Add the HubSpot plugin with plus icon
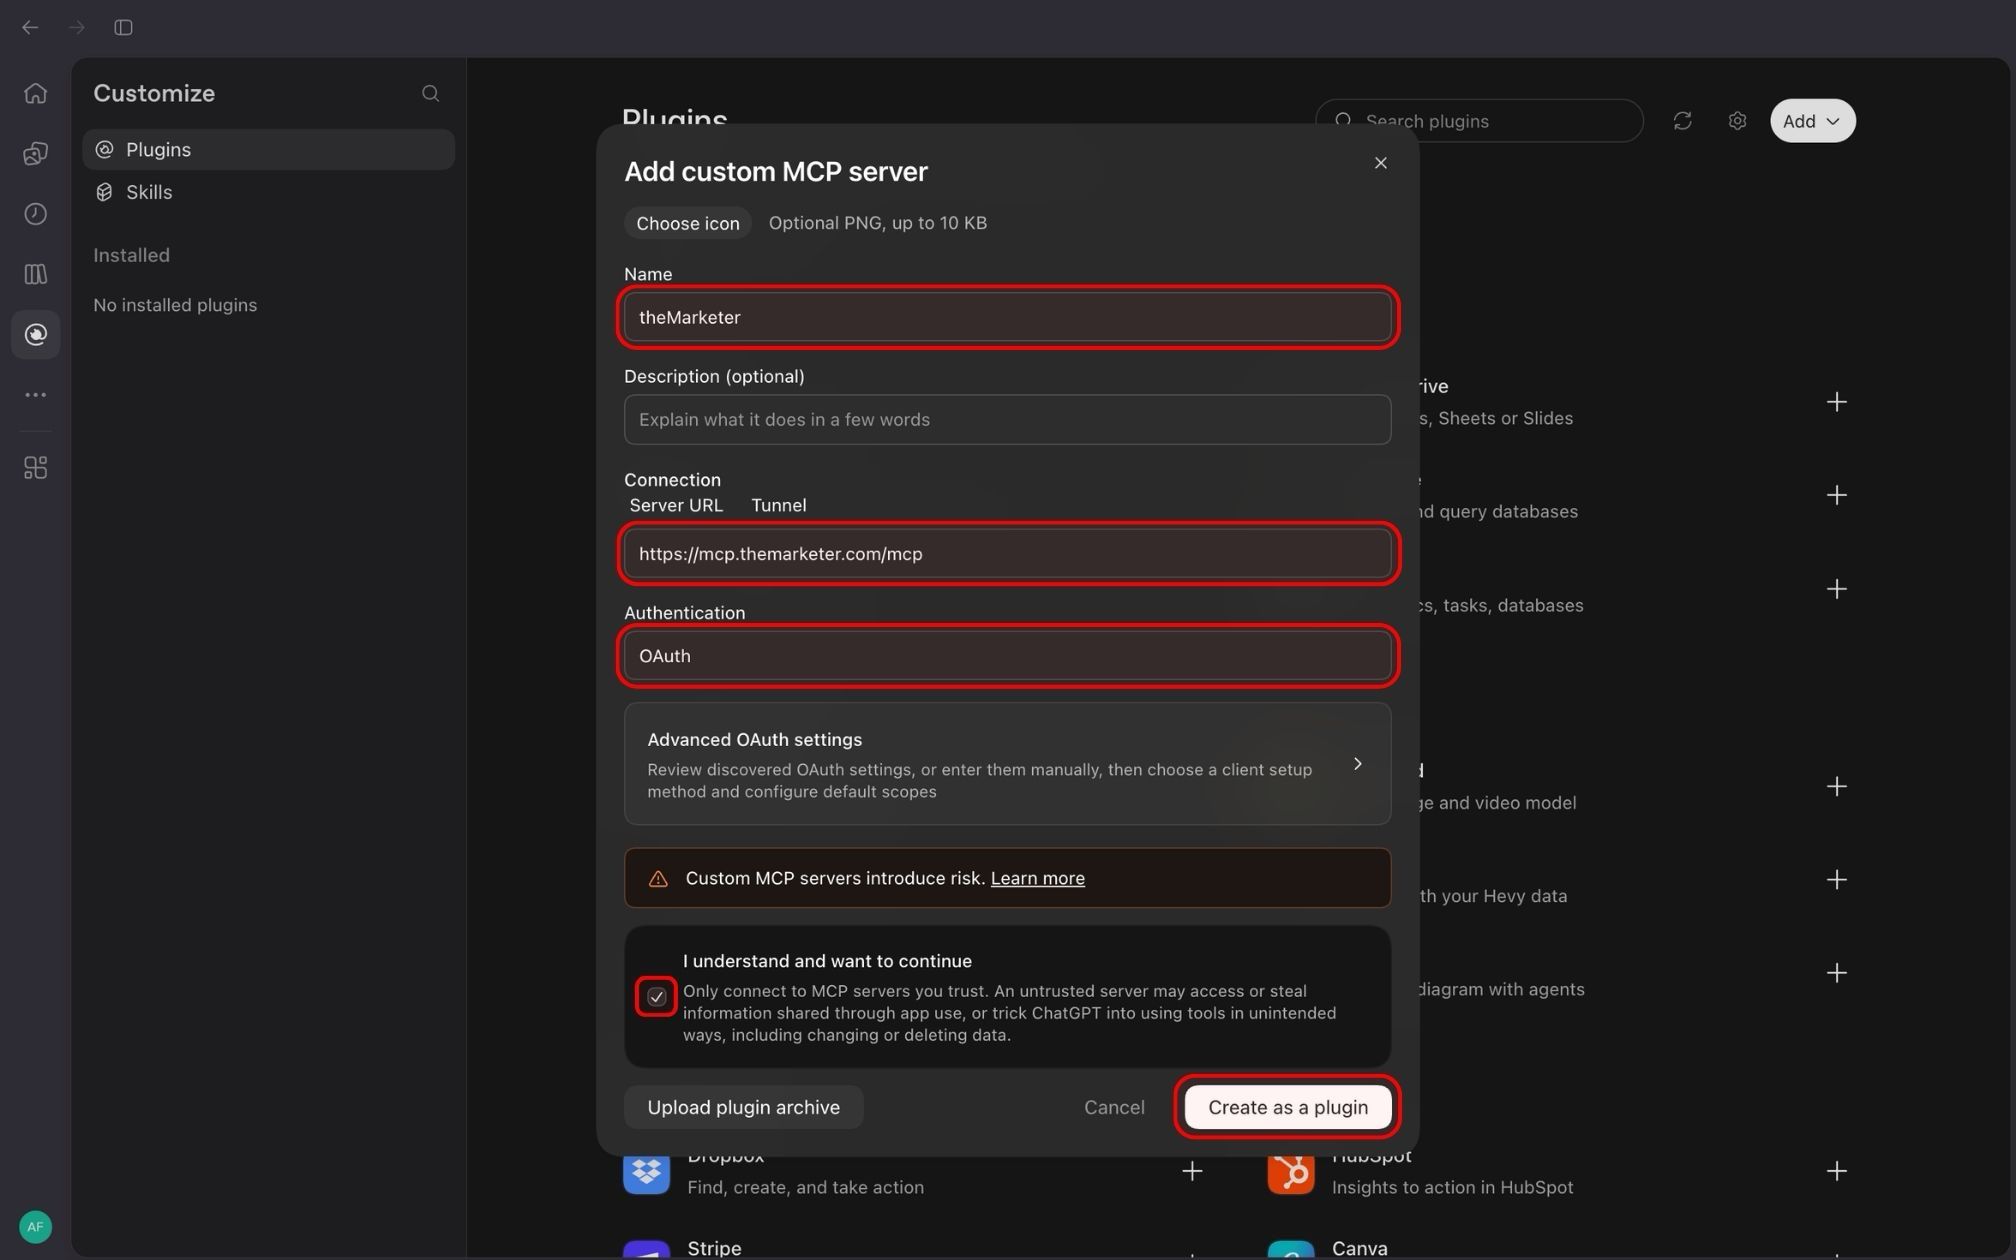This screenshot has height=1260, width=2016. pos(1836,1171)
